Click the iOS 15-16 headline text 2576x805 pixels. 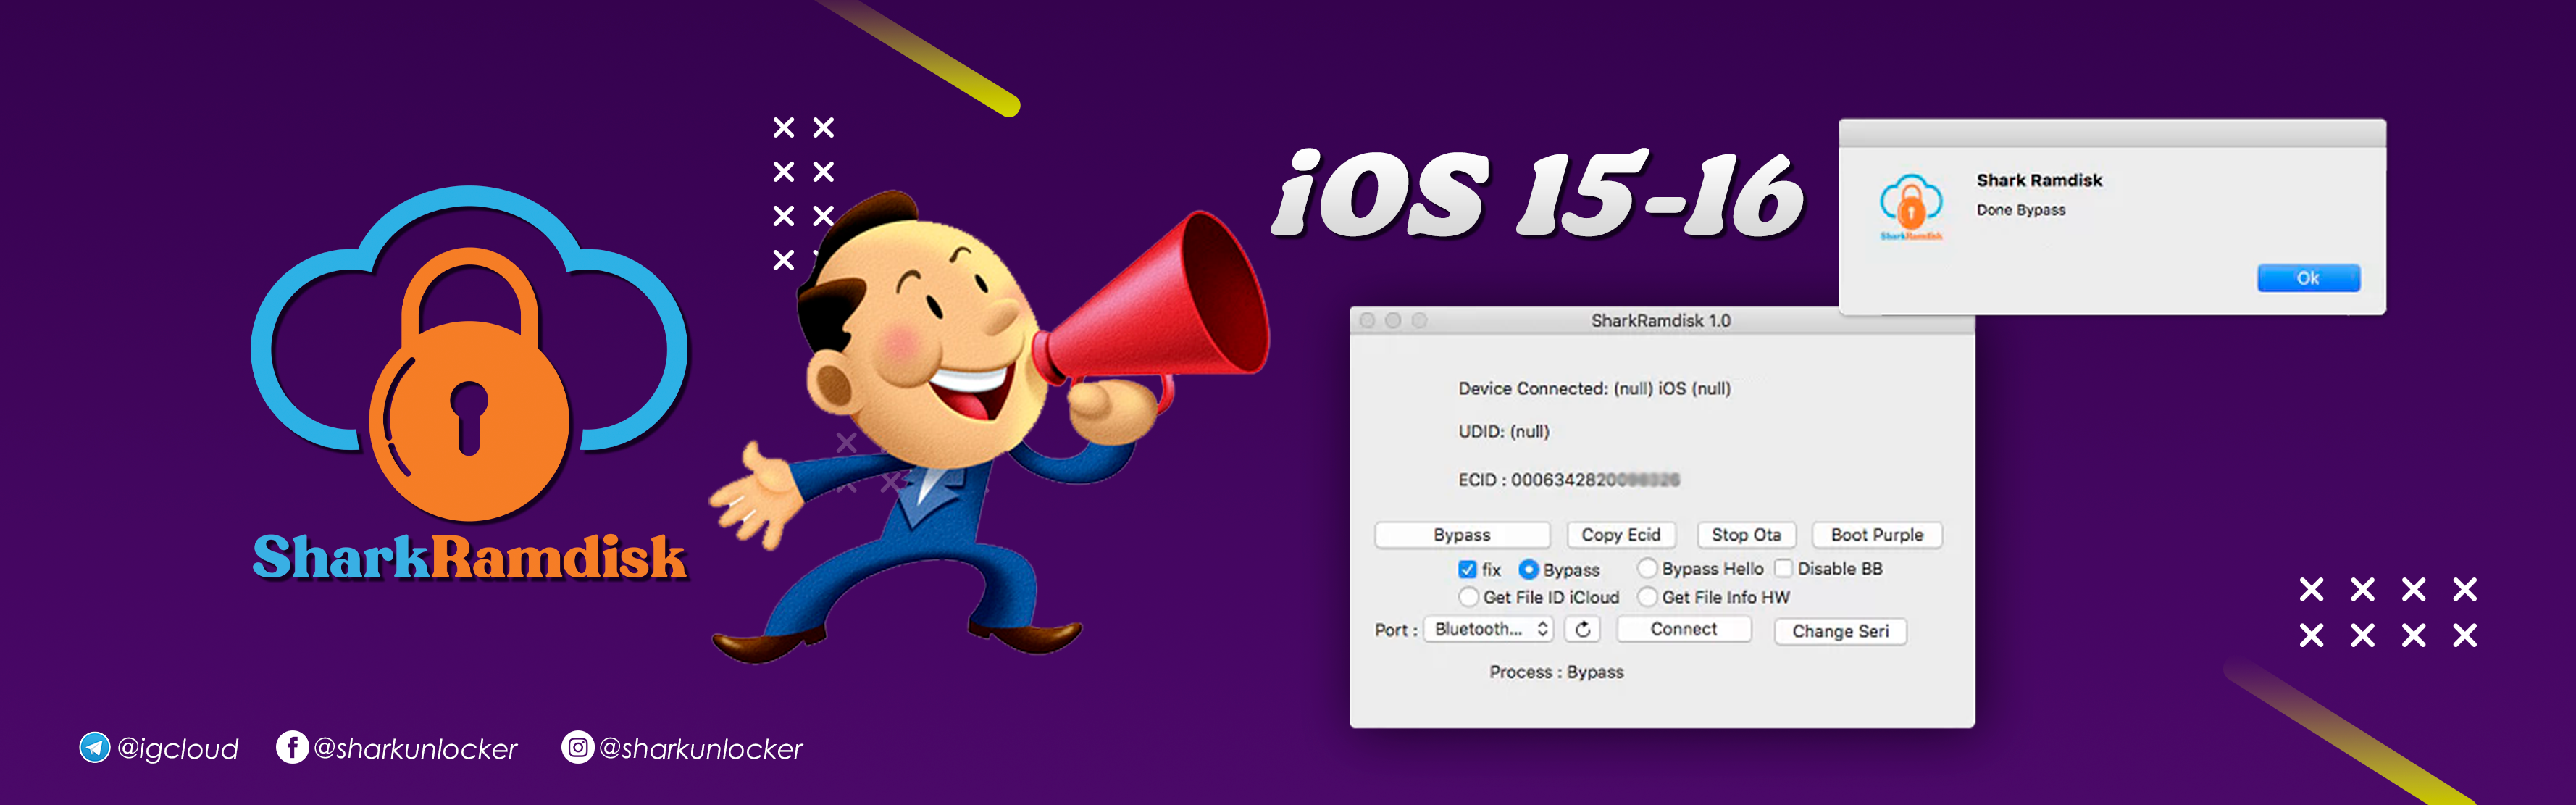click(1537, 193)
